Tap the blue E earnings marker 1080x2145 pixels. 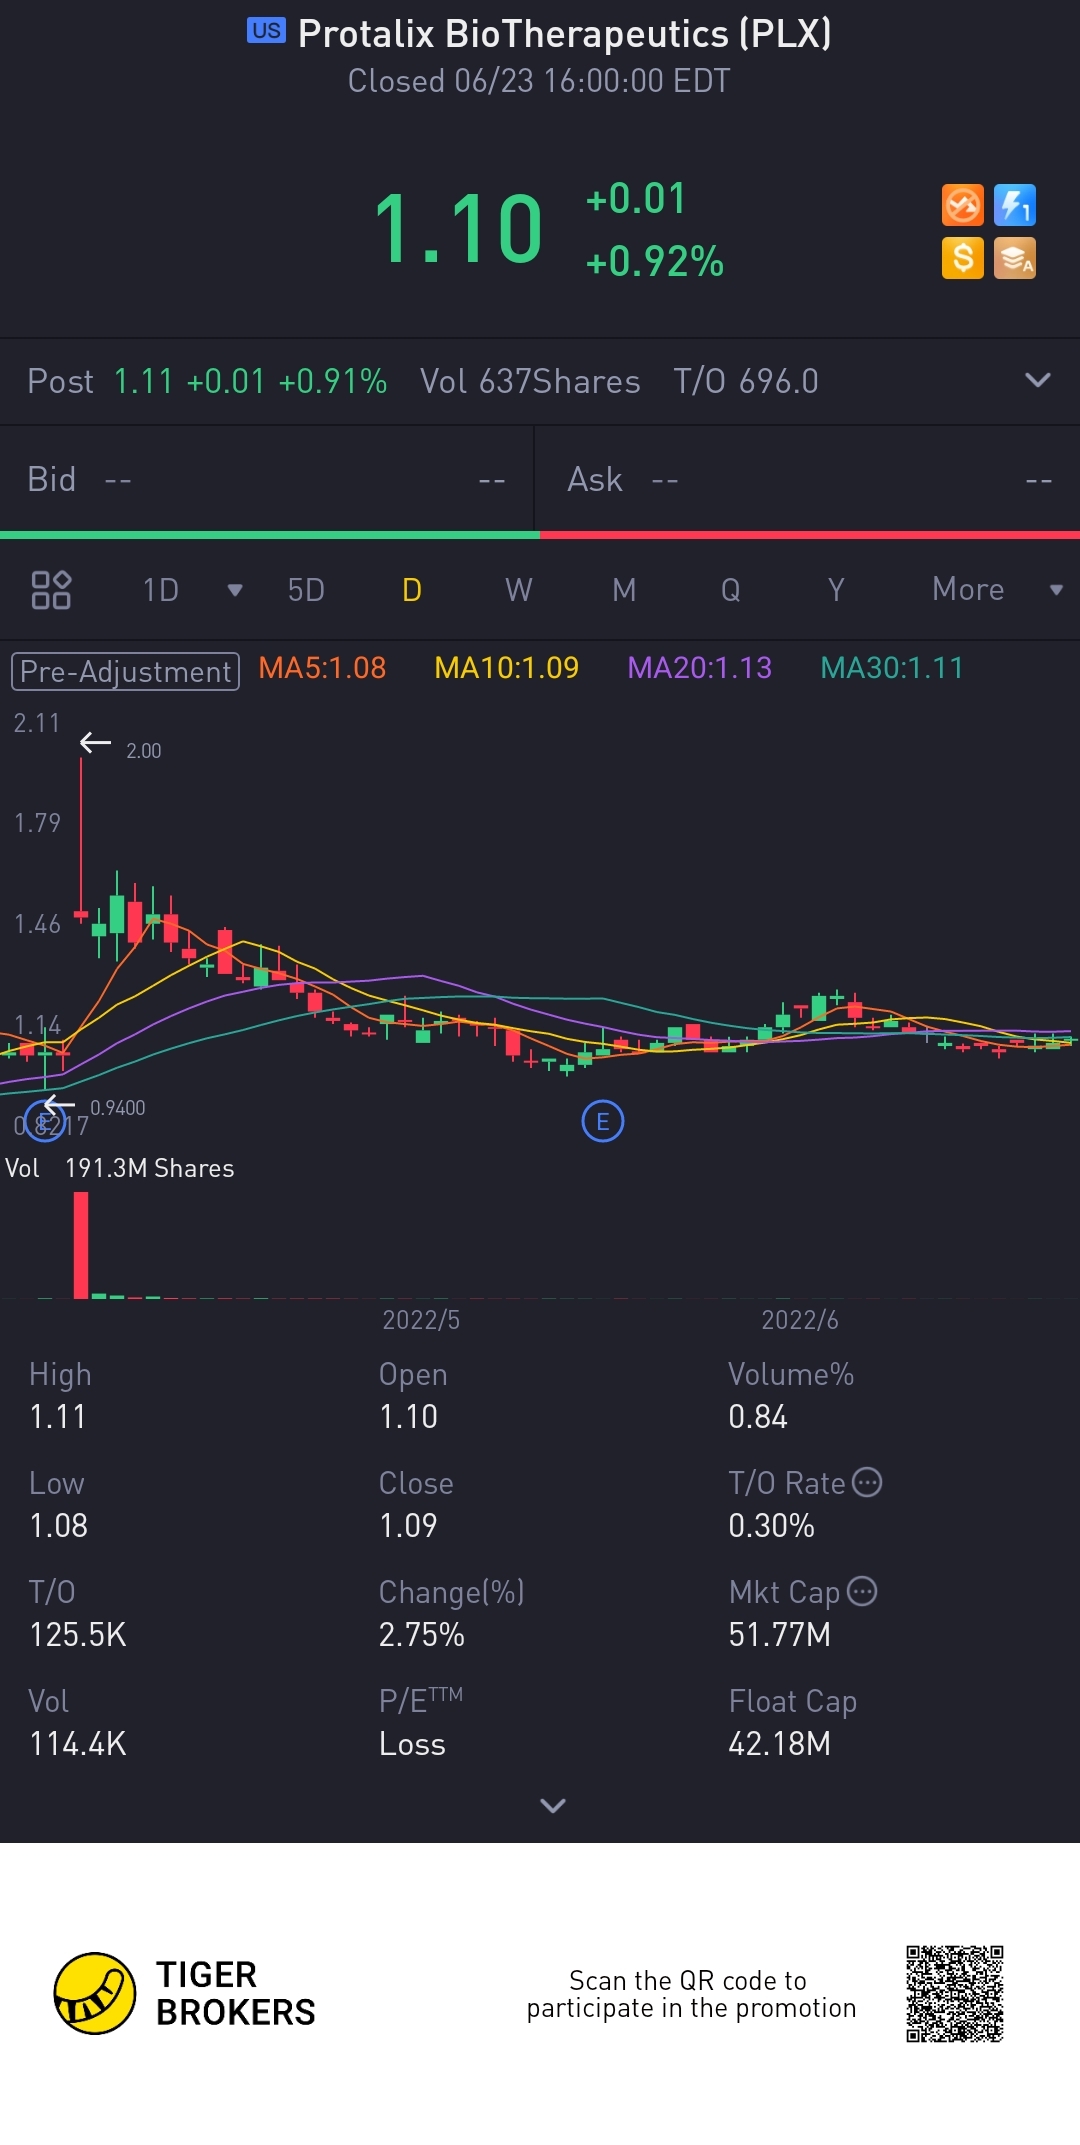tap(603, 1122)
